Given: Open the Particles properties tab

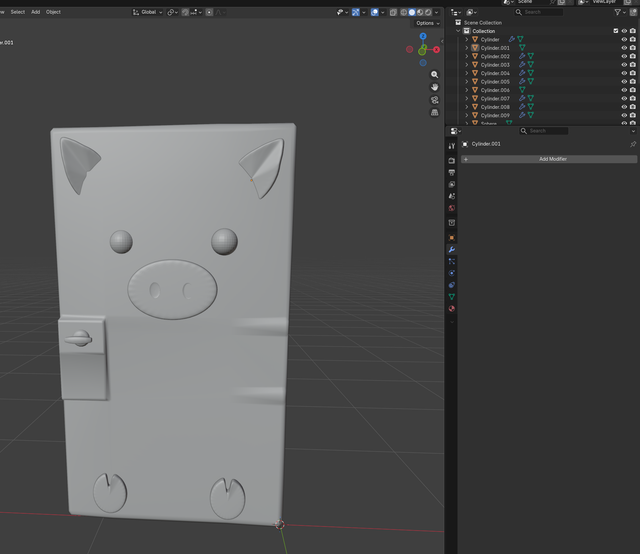Looking at the screenshot, I should (451, 261).
